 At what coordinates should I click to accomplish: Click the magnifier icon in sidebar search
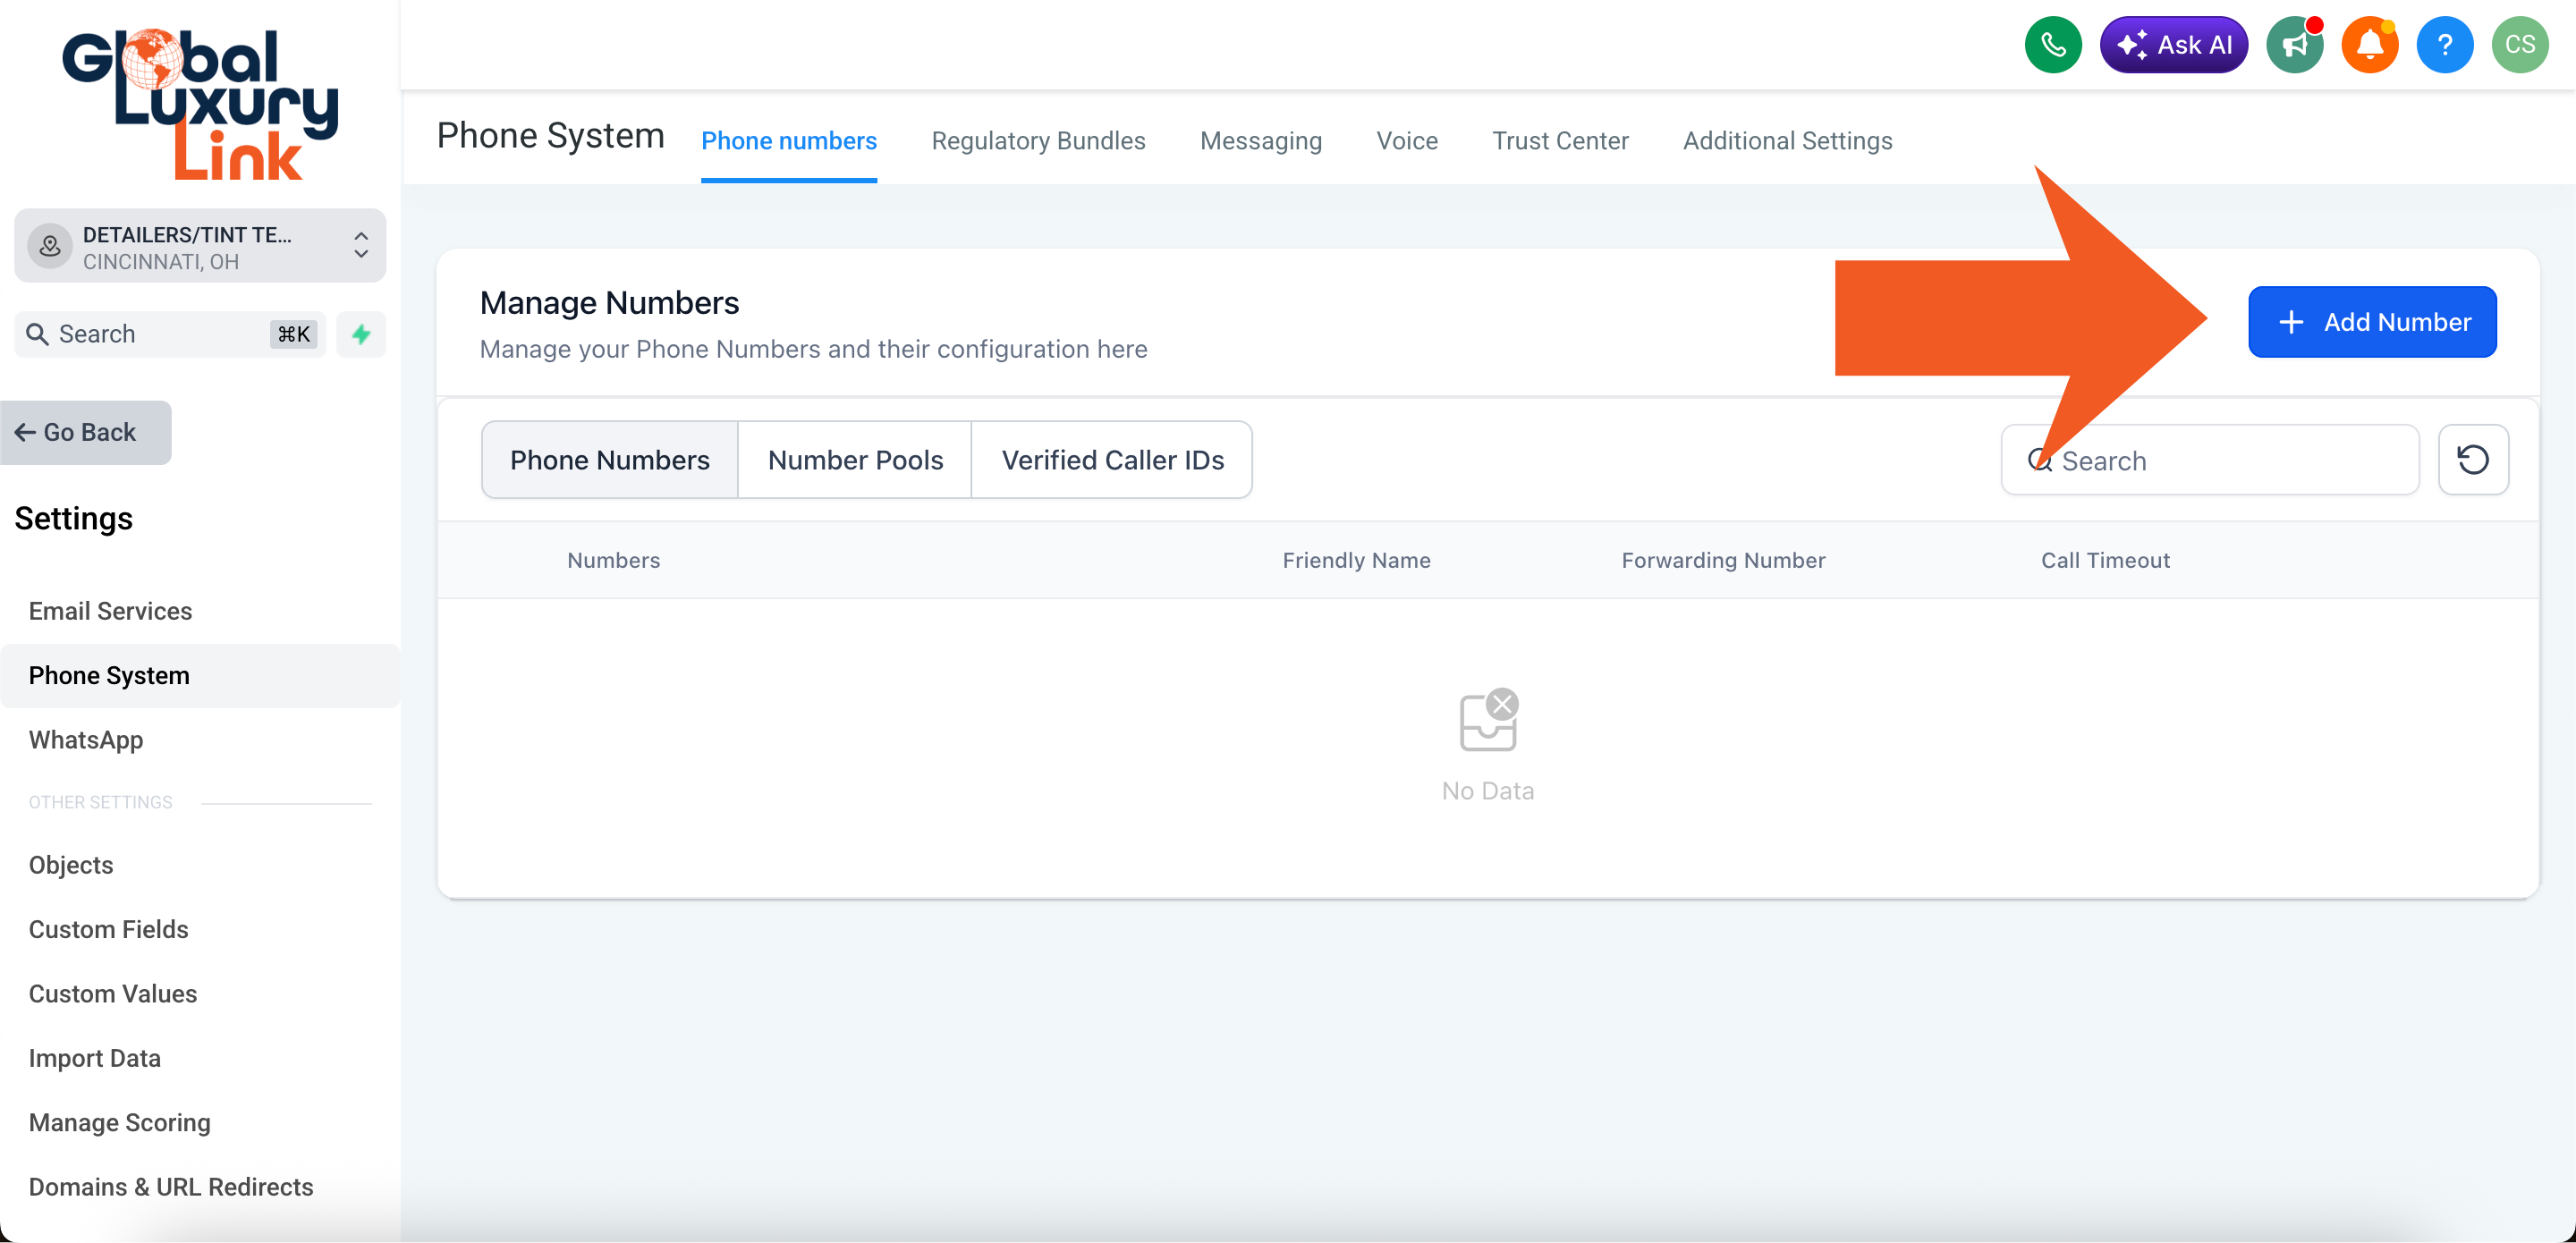coord(37,334)
